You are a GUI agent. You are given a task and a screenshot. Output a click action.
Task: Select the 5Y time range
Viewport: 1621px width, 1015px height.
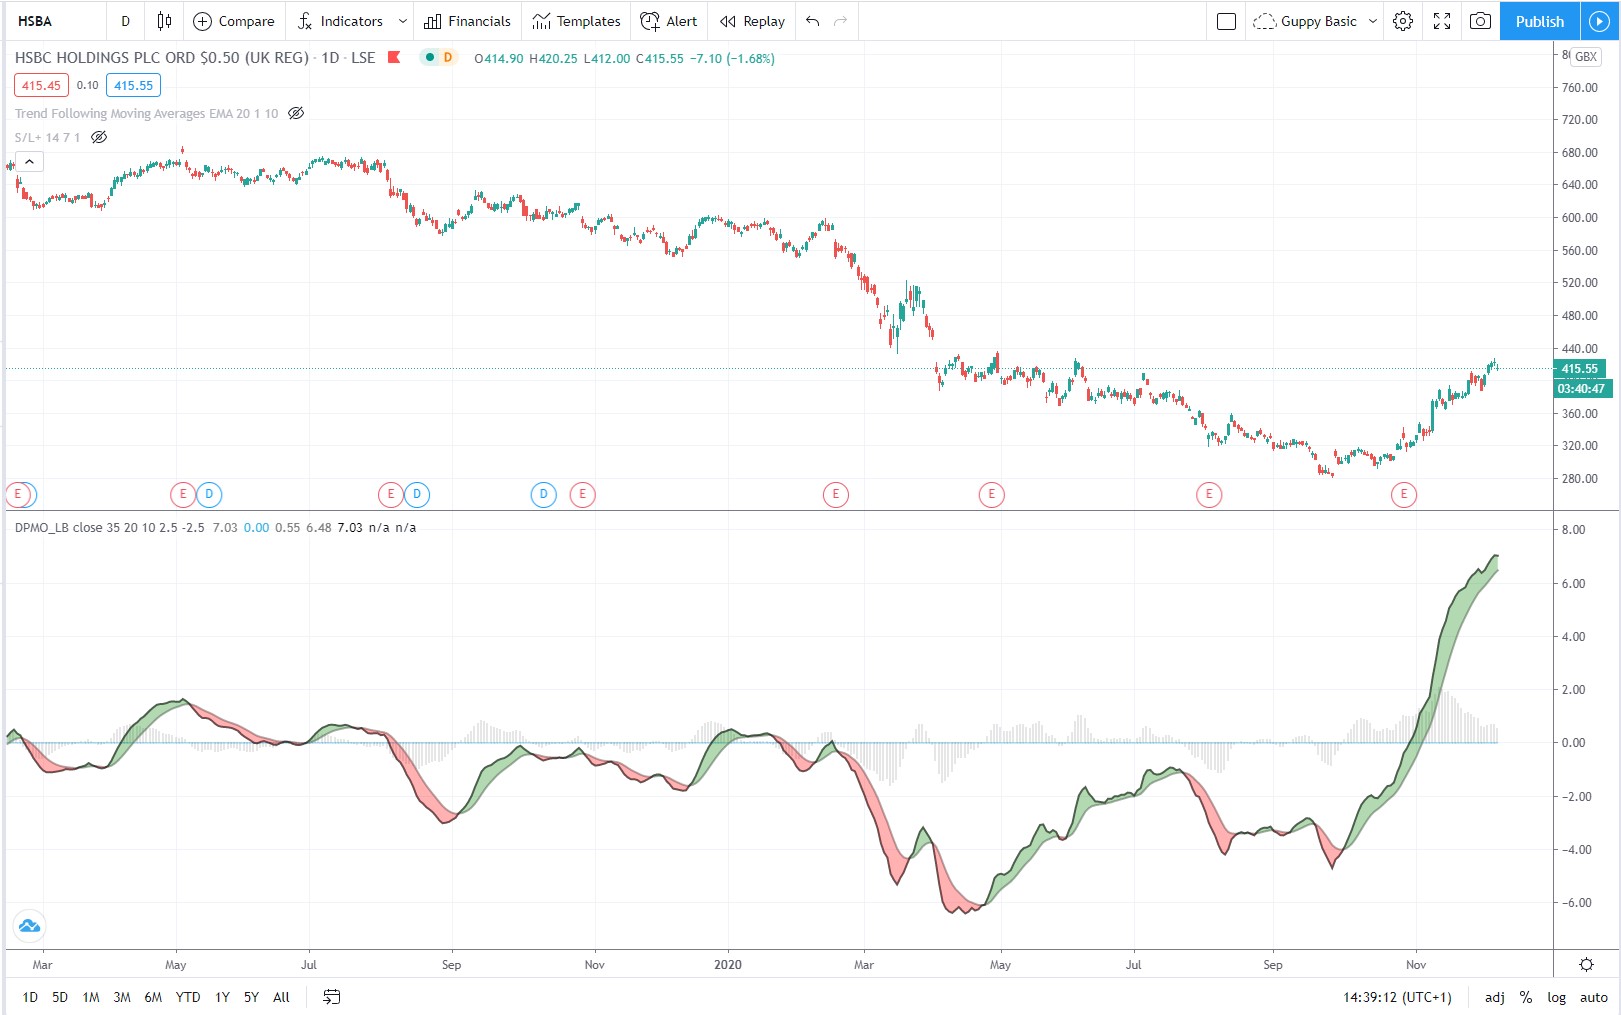(251, 997)
